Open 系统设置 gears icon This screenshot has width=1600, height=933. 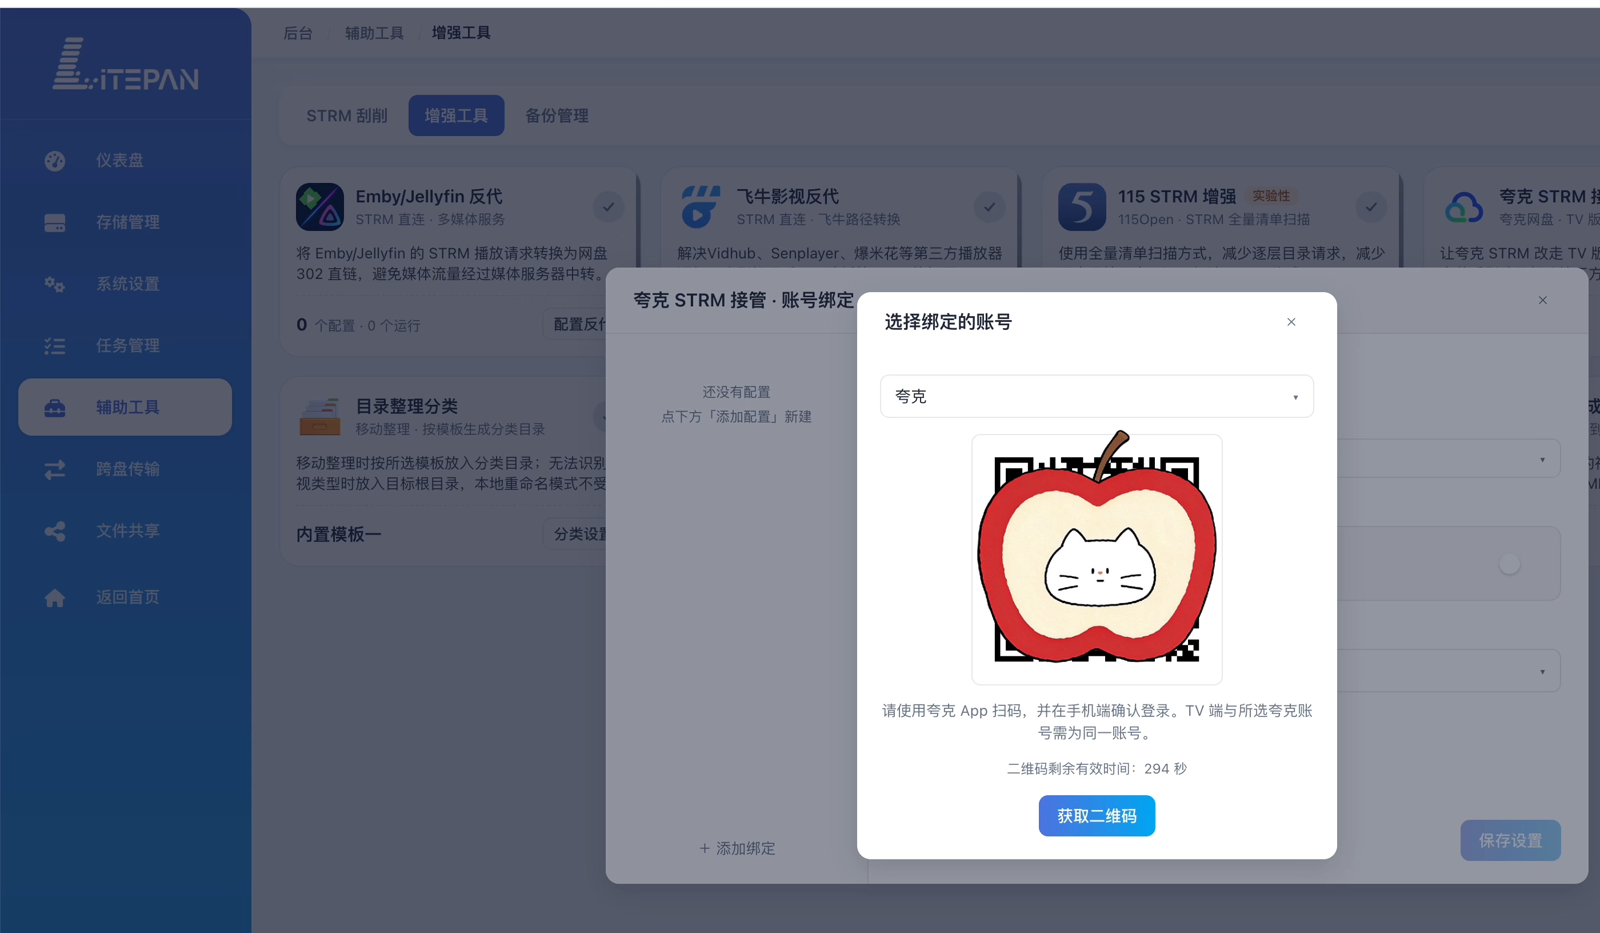coord(55,284)
